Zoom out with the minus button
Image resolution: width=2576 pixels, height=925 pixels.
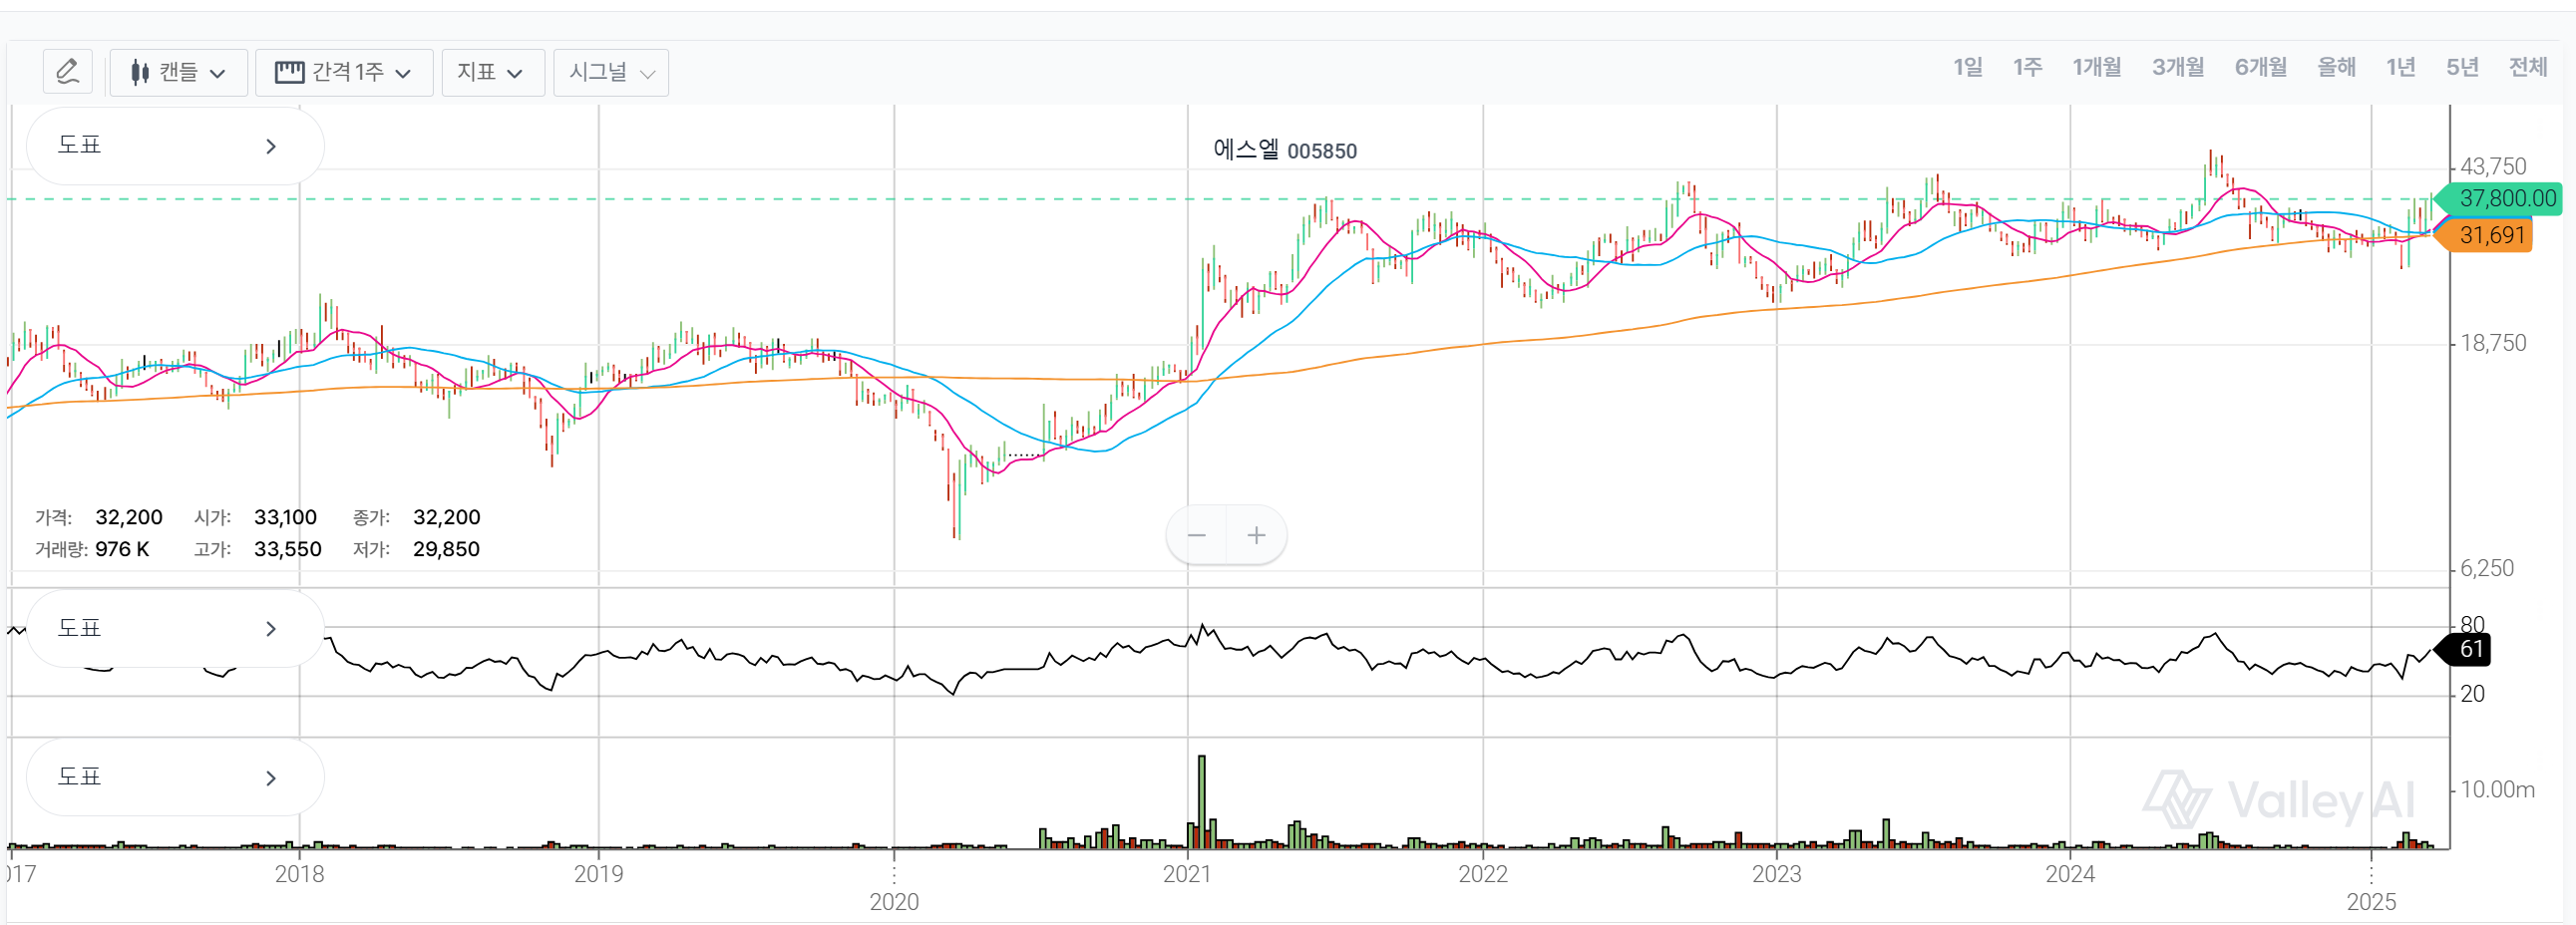click(1196, 535)
